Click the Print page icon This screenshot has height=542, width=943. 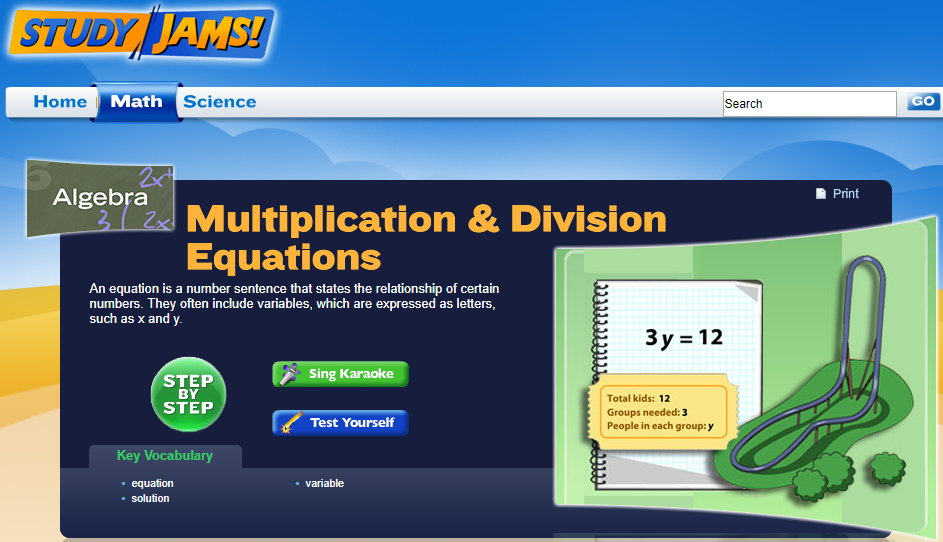(821, 194)
